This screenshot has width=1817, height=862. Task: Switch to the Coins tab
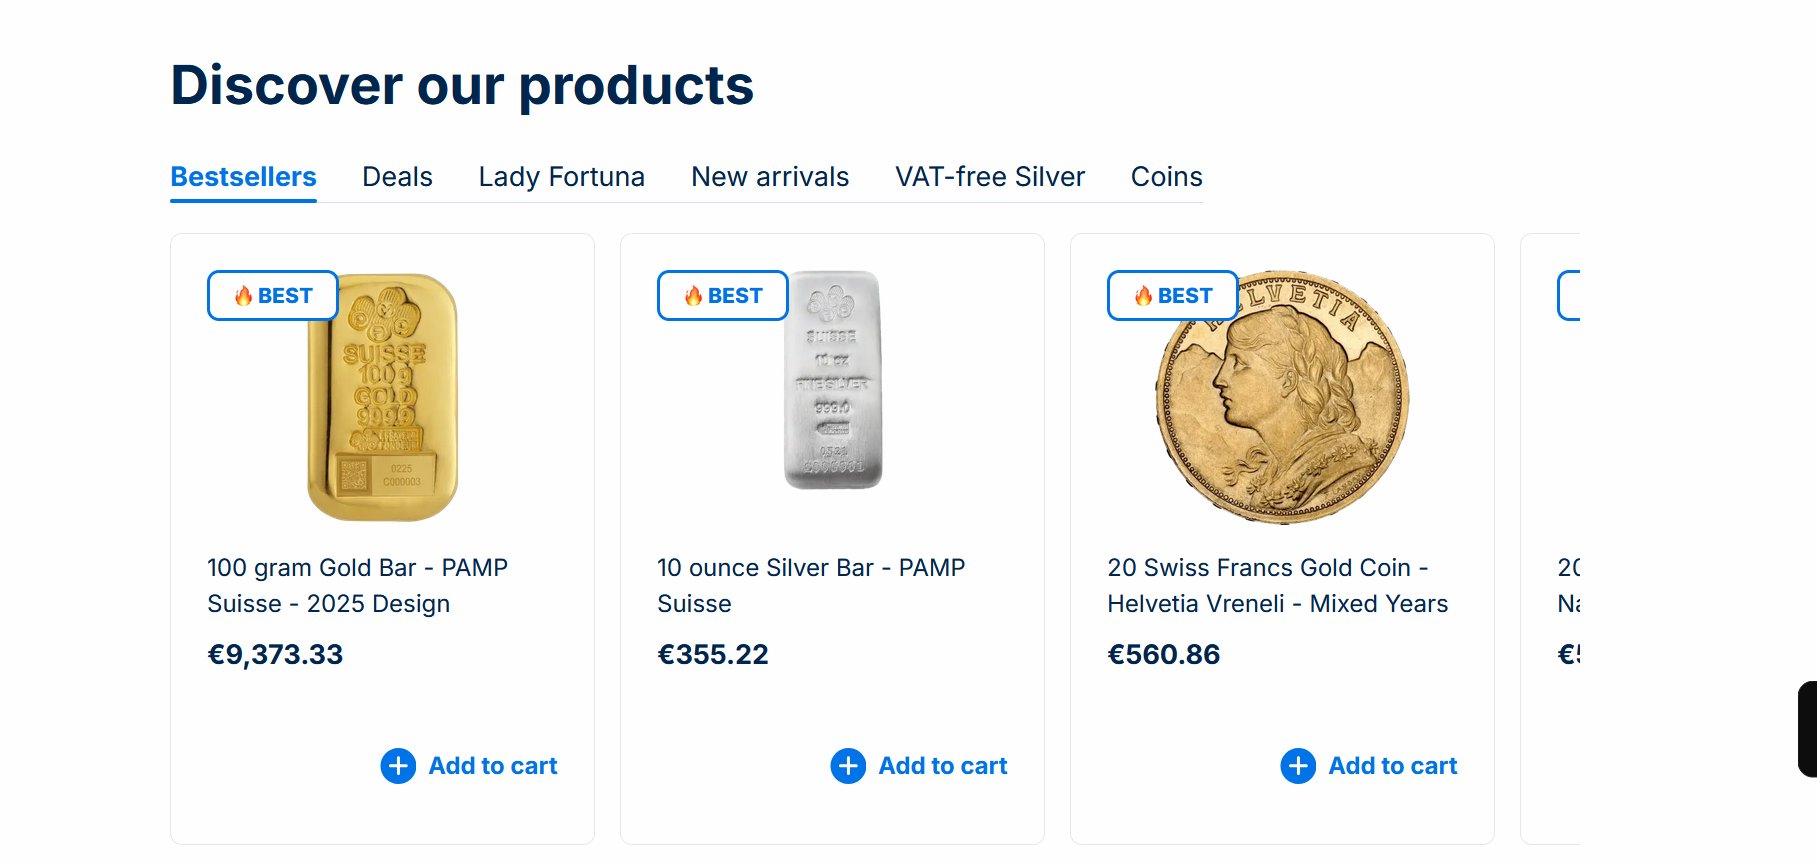pos(1166,177)
